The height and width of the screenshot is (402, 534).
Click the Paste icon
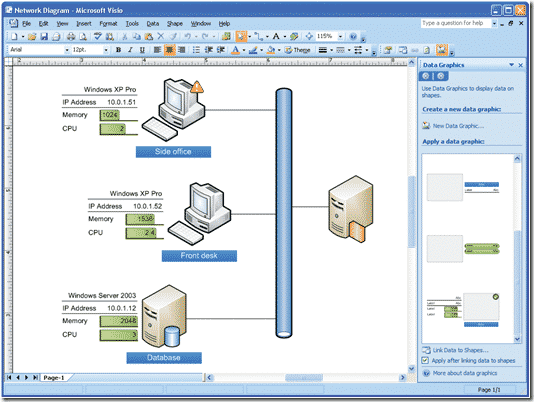click(x=149, y=36)
